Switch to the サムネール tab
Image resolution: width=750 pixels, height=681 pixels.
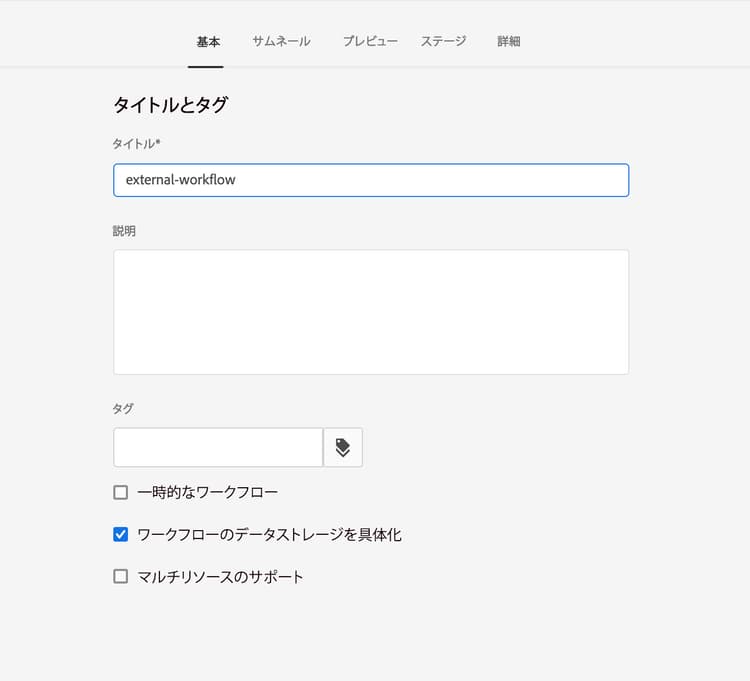pos(281,42)
